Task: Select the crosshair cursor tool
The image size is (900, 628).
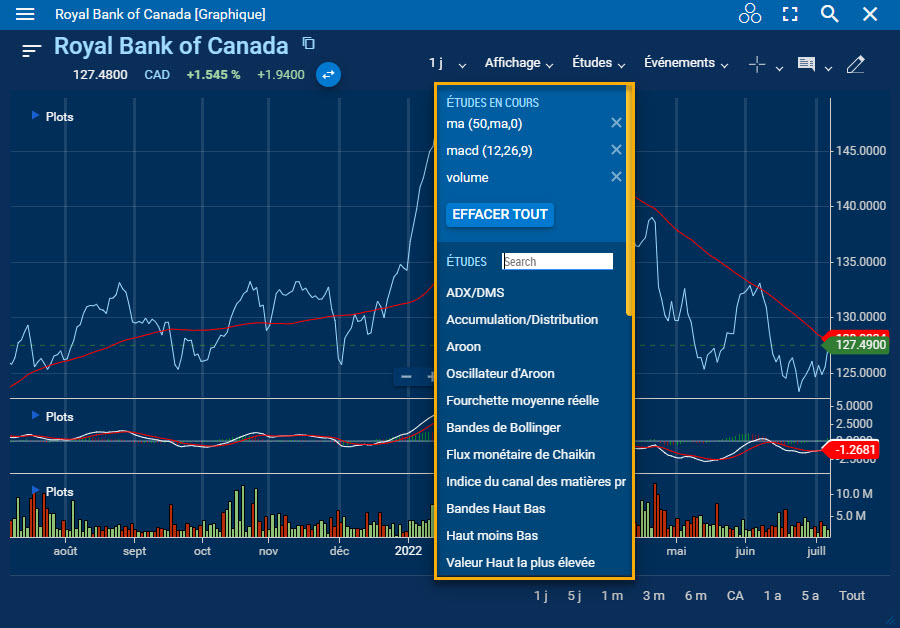Action: tap(757, 64)
